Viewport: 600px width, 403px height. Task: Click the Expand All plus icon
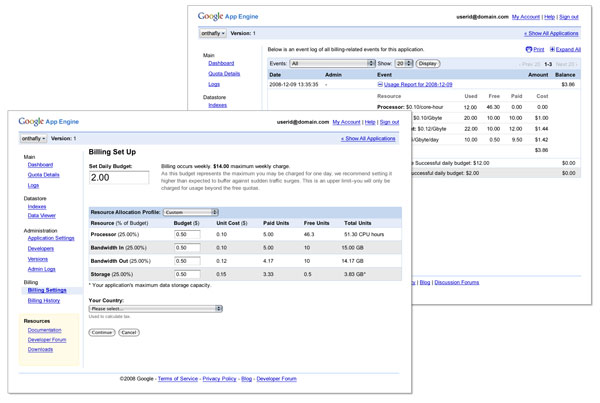554,49
